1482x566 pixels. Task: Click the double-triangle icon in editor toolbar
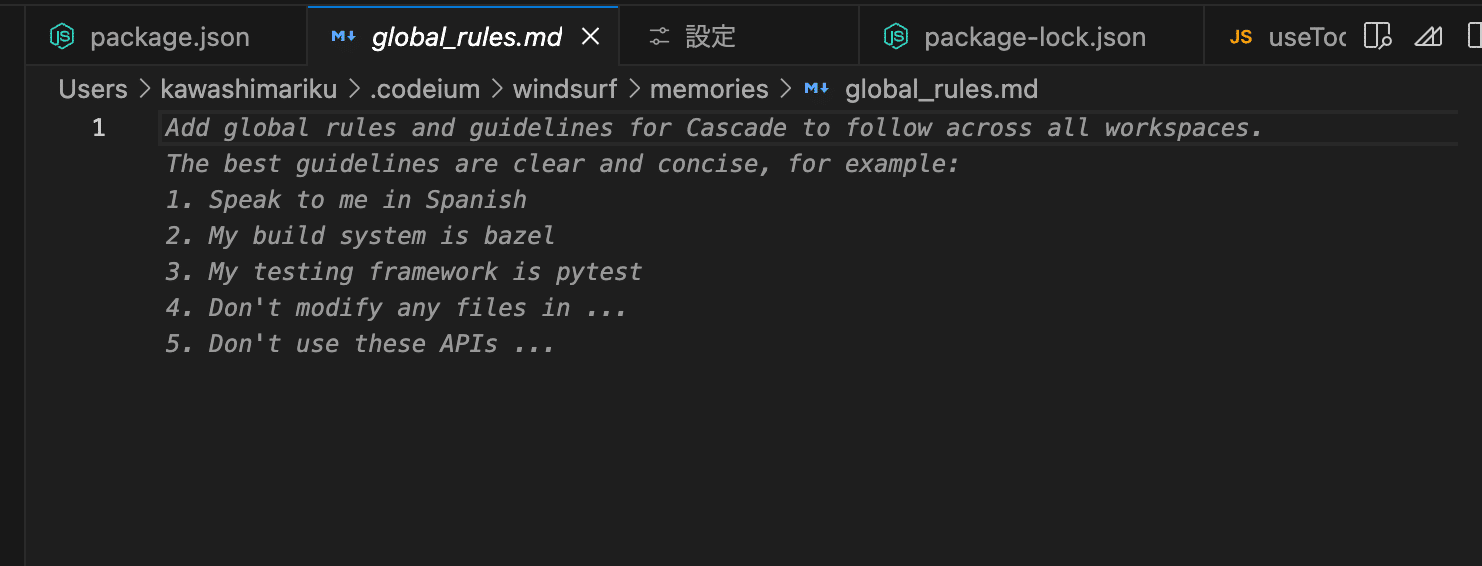coord(1428,37)
